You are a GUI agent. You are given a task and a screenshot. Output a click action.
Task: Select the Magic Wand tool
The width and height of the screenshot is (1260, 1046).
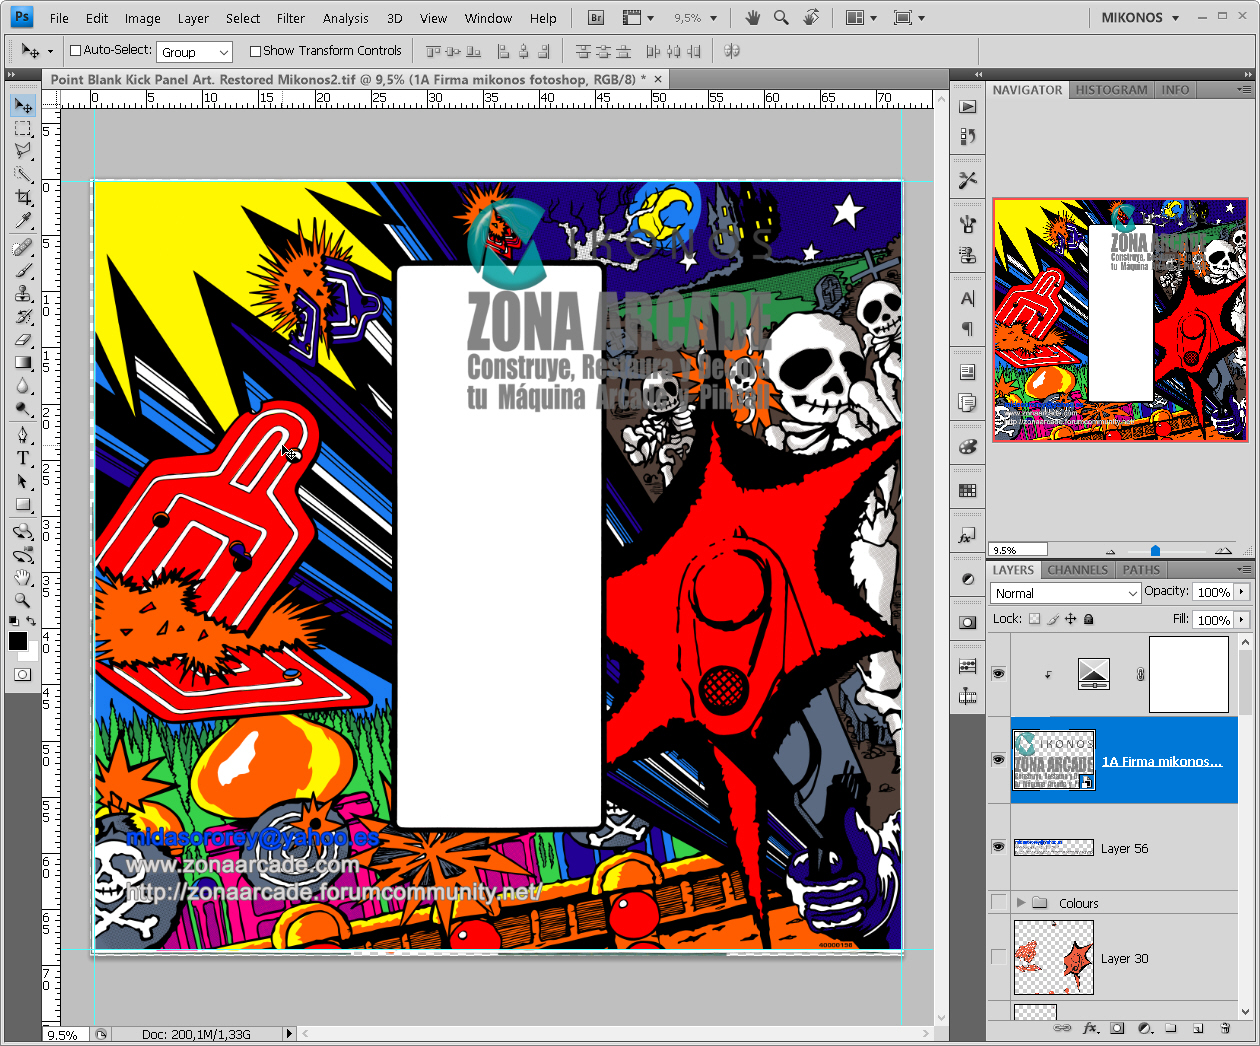click(x=23, y=175)
